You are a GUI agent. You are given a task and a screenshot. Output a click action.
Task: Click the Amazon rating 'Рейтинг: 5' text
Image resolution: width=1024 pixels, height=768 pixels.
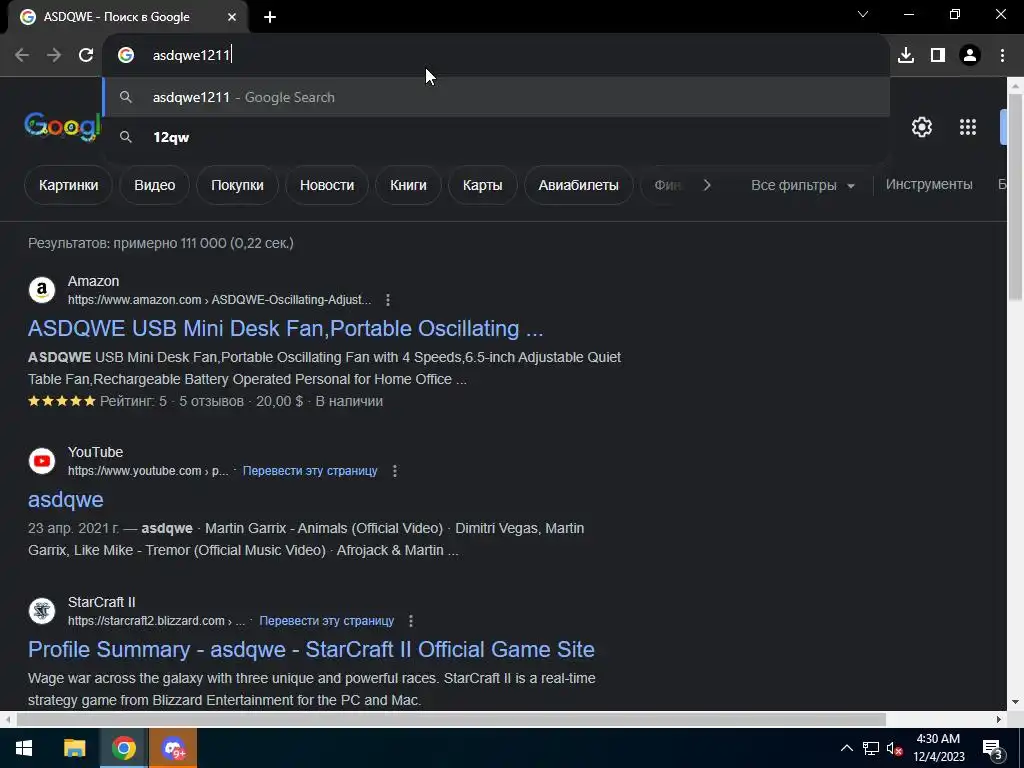click(133, 401)
